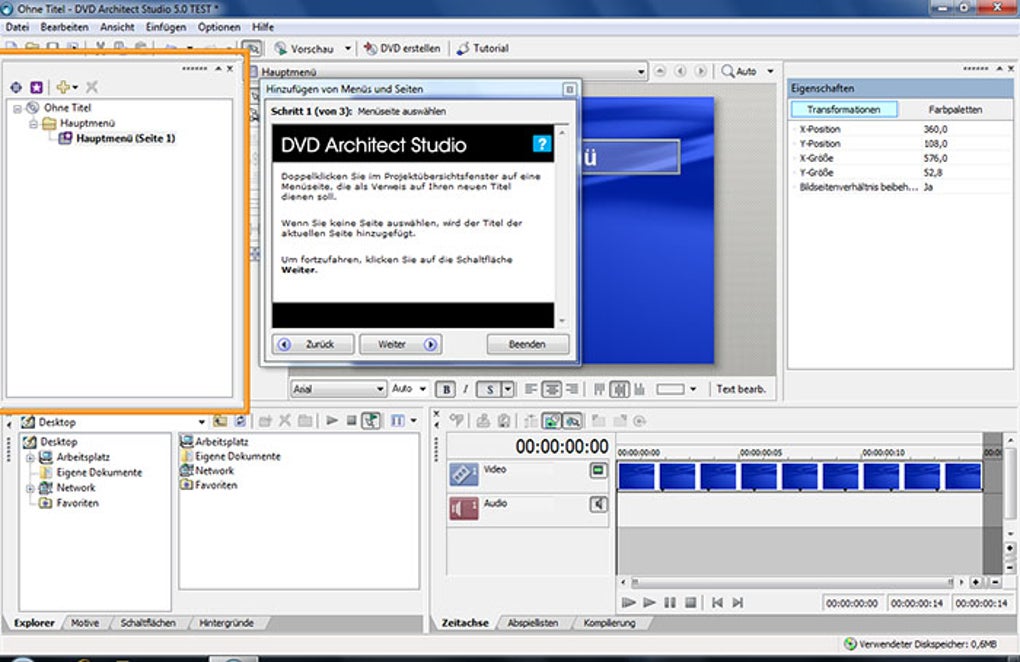Select Hauptmenü (Seite 1) in project tree
This screenshot has height=662, width=1020.
point(125,138)
